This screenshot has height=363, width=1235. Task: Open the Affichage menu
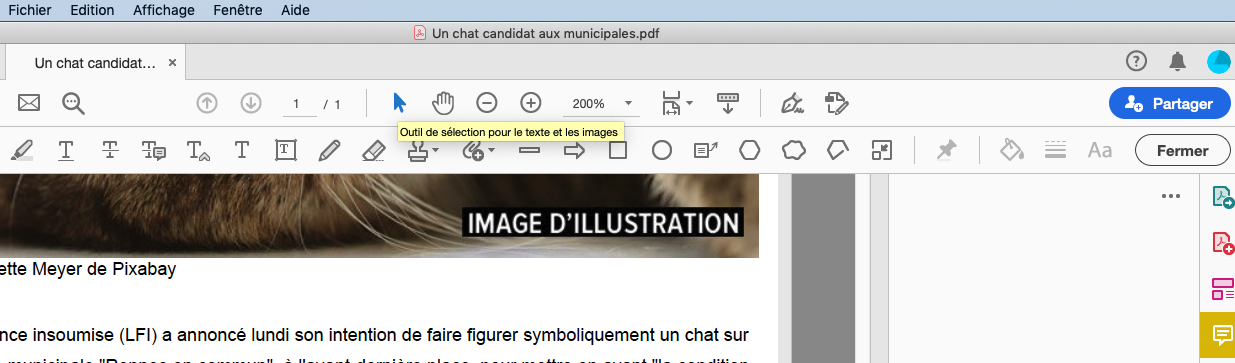pos(164,10)
